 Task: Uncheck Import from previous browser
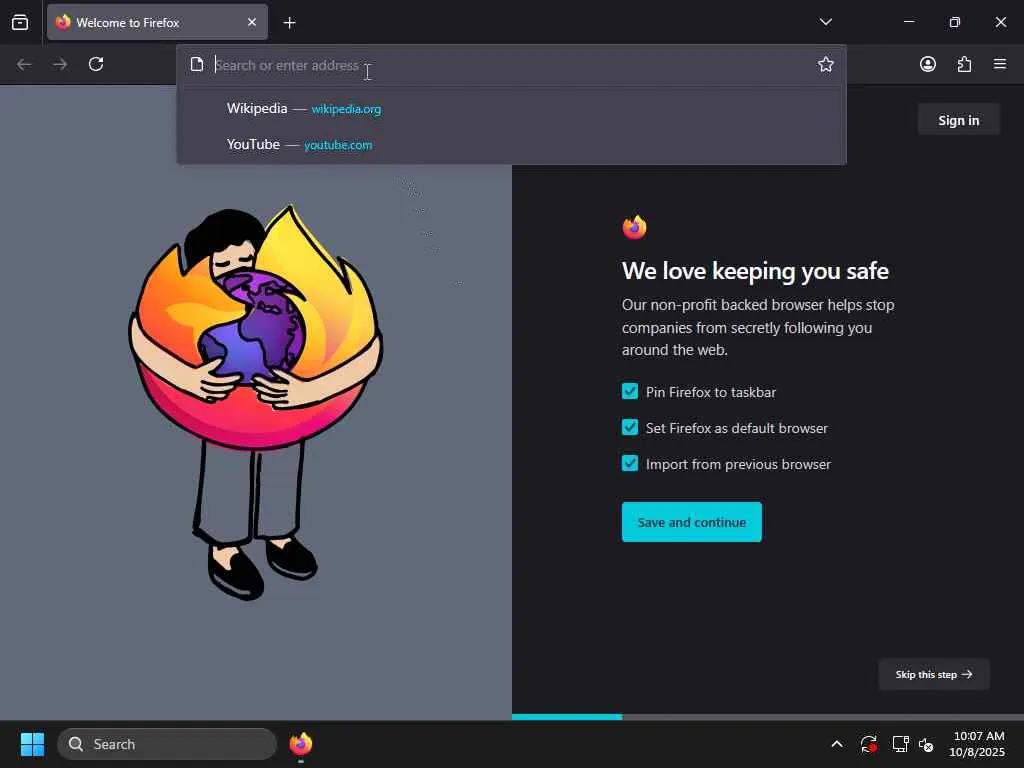pos(630,463)
